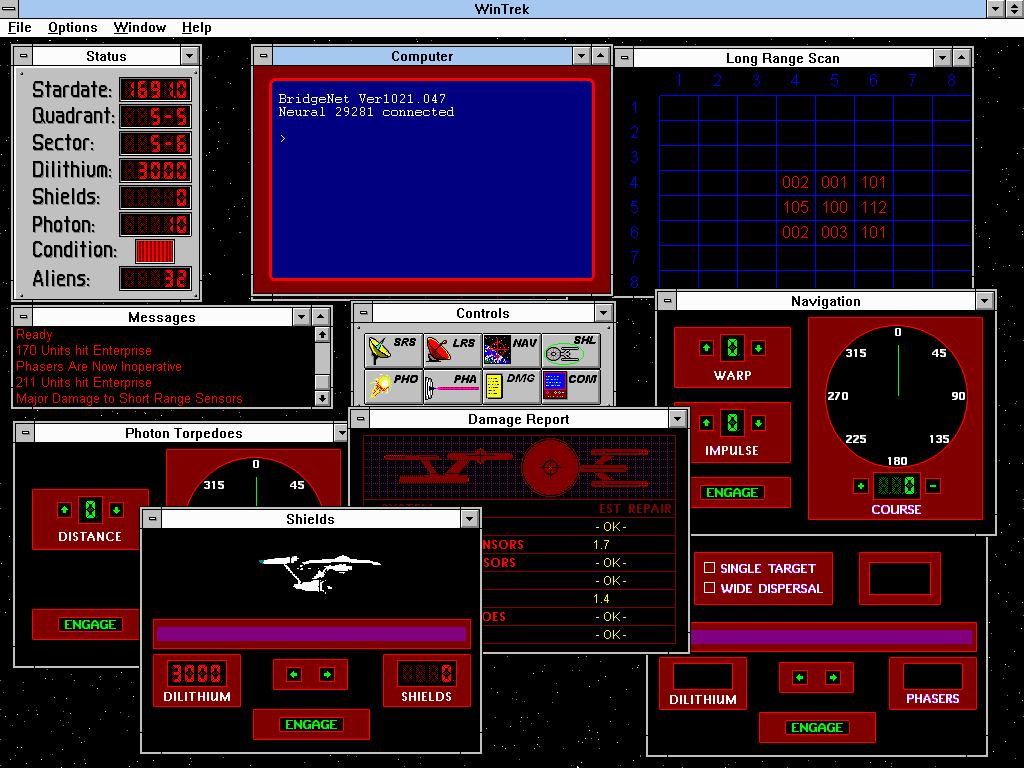Image resolution: width=1024 pixels, height=768 pixels.
Task: Click the Messages scrollbar down arrow
Action: coord(322,398)
